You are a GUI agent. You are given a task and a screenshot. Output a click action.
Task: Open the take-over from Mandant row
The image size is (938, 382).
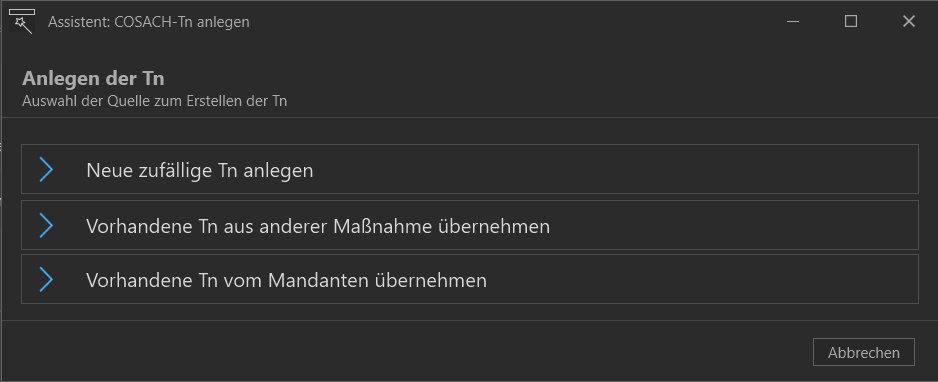coord(470,279)
